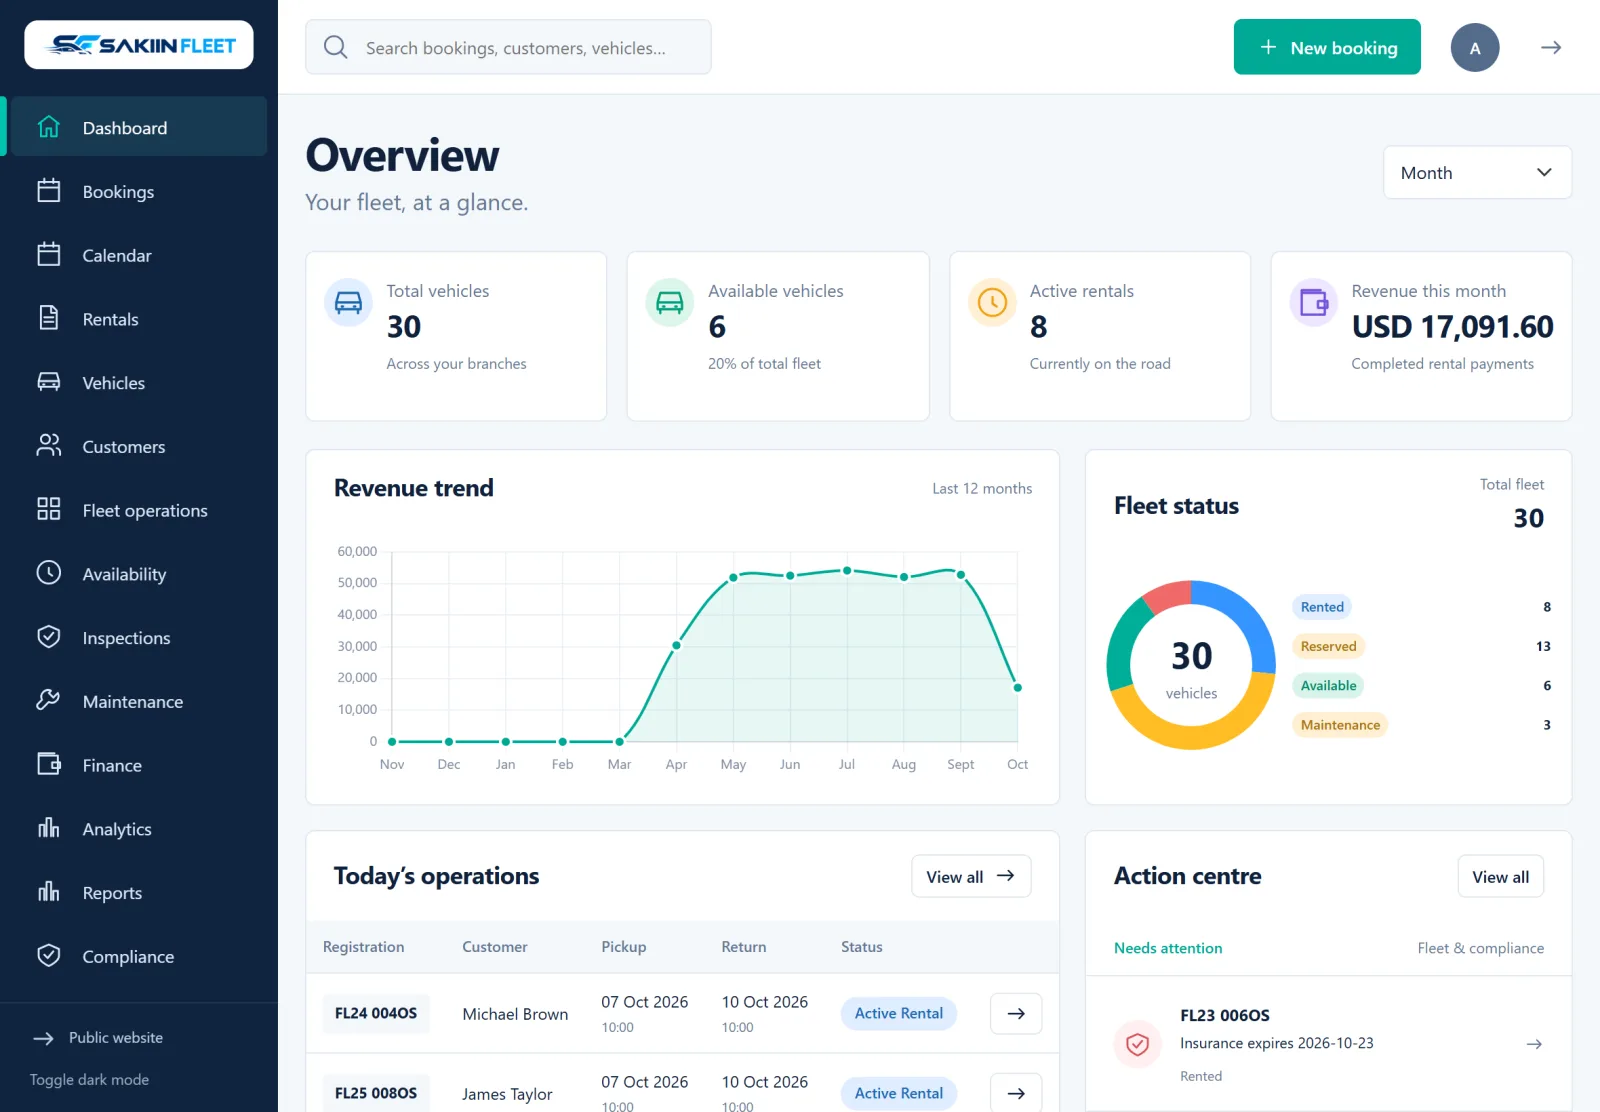Go to the Calendar menu item

click(x=139, y=255)
